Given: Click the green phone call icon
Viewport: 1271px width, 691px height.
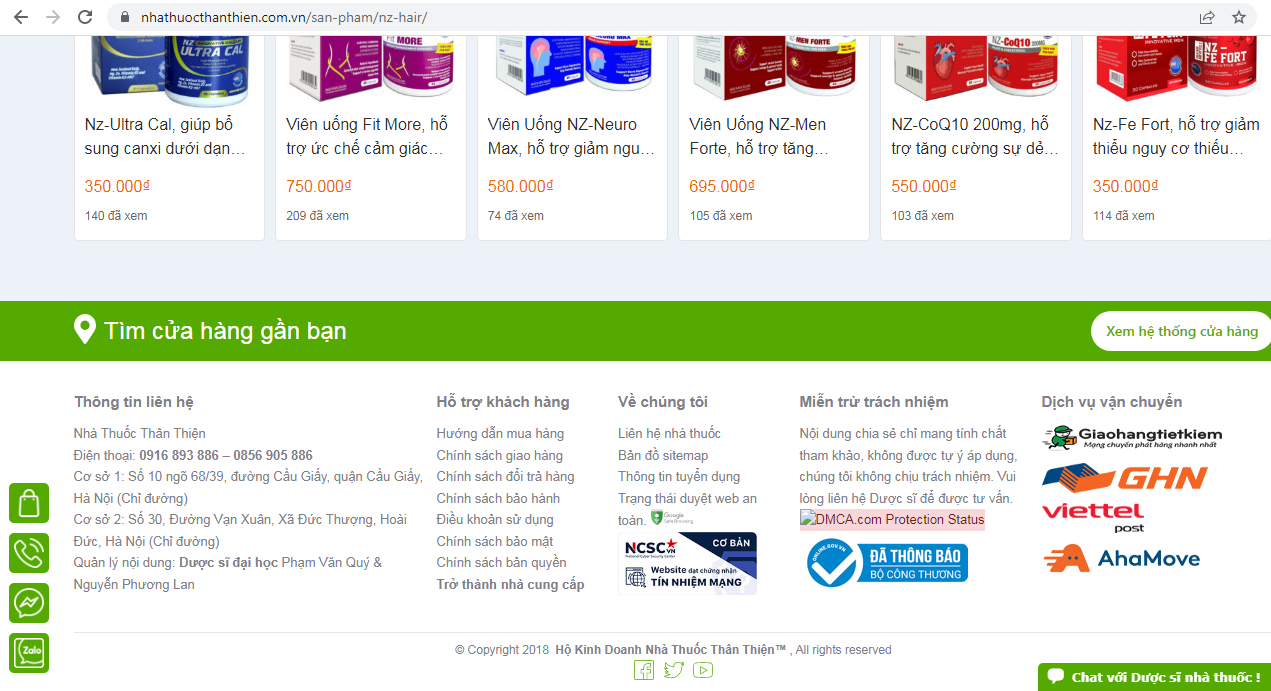Looking at the screenshot, I should [29, 553].
